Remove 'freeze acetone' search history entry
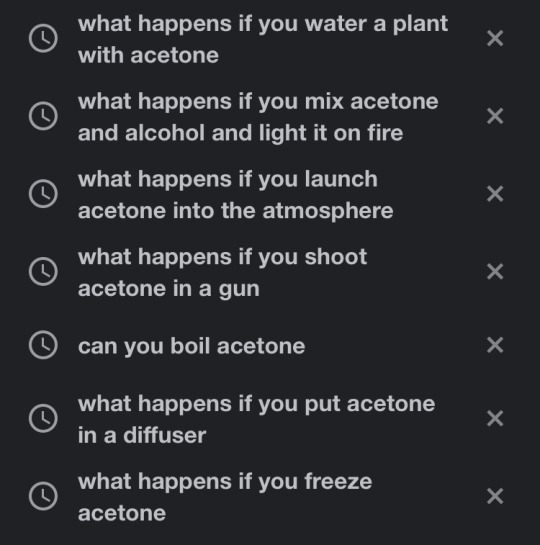This screenshot has height=545, width=540. coord(495,496)
